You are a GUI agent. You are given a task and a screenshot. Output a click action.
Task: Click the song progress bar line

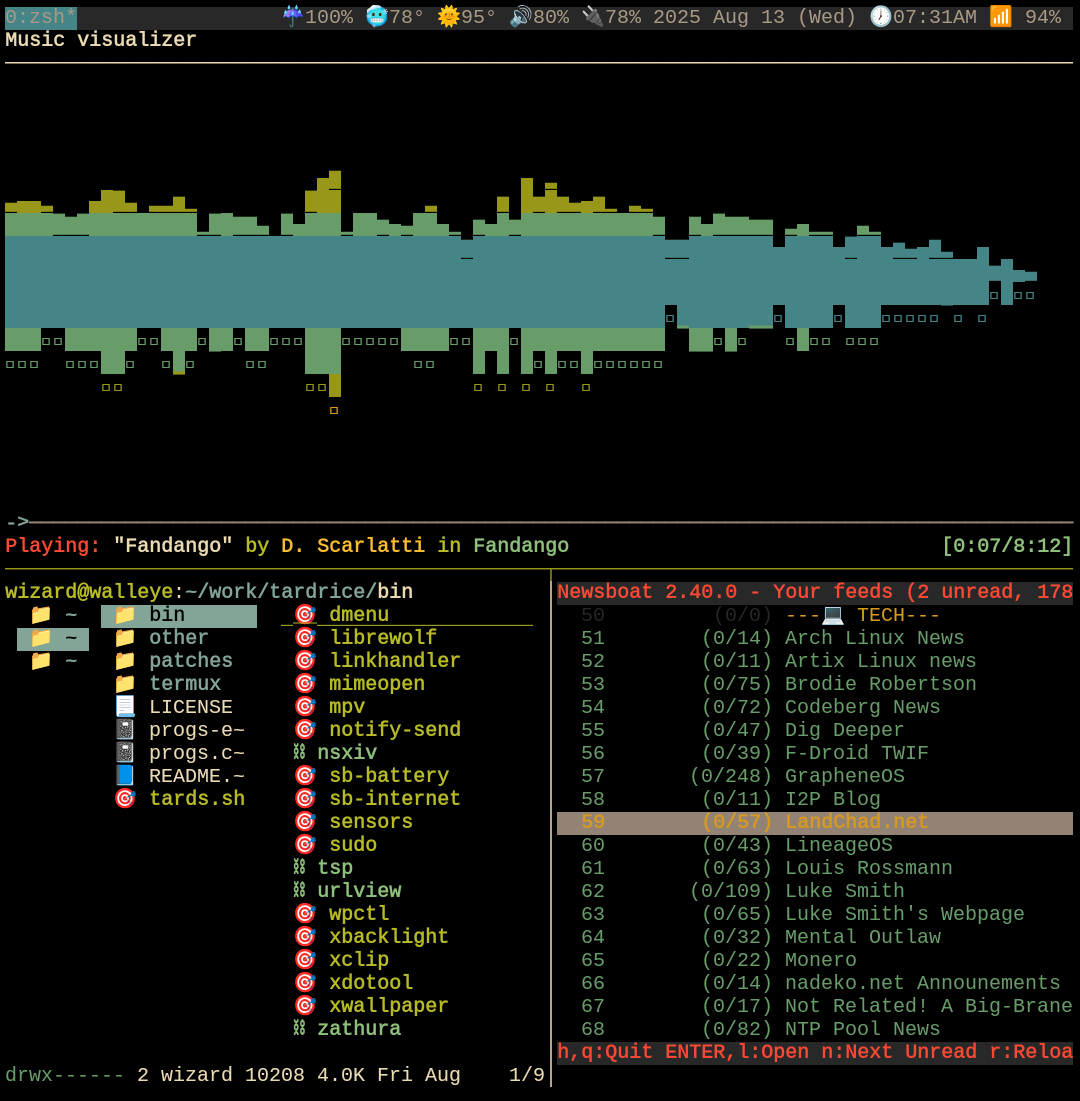coord(550,522)
